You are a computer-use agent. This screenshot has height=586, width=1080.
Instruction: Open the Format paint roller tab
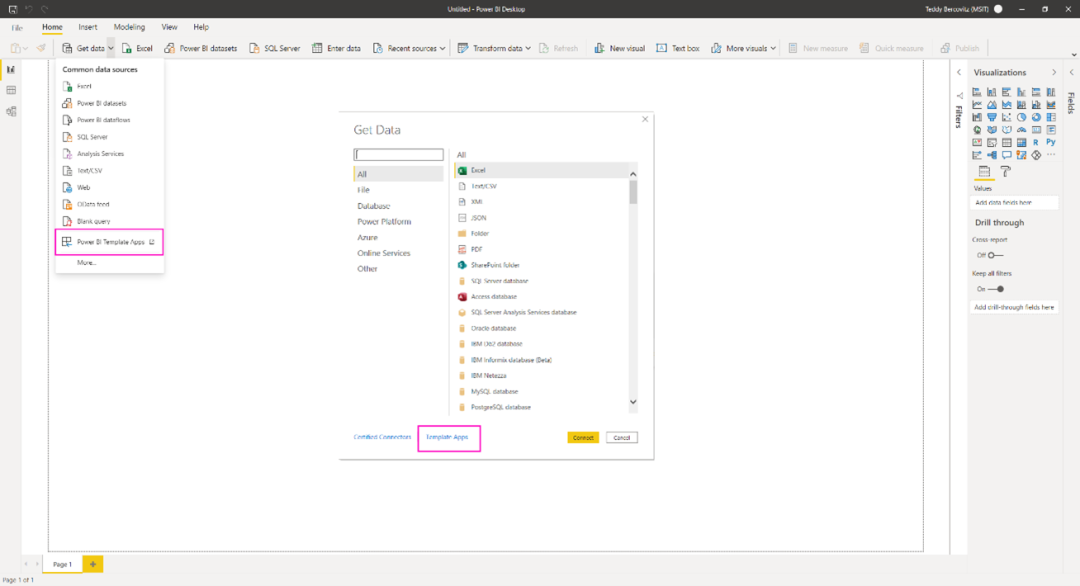pos(1006,171)
